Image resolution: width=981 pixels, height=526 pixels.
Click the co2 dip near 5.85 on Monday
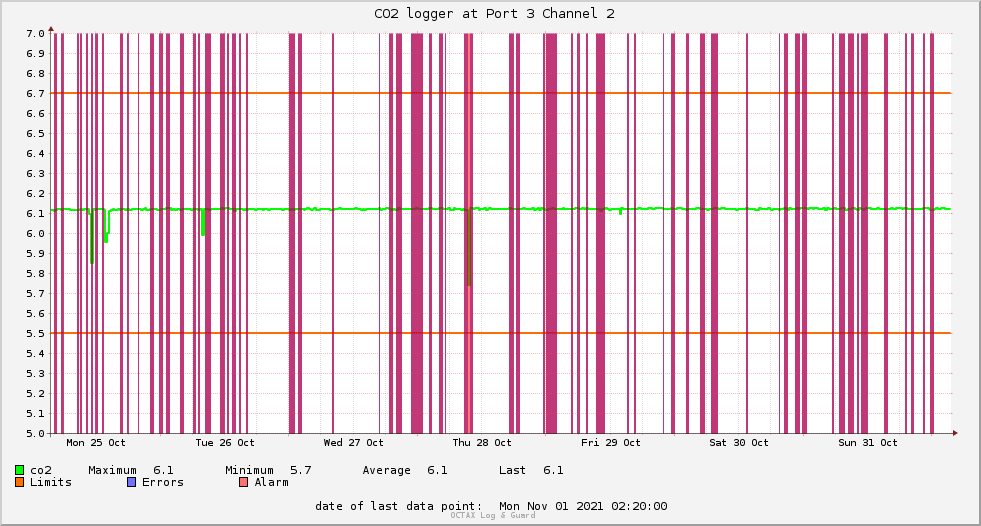[x=91, y=238]
